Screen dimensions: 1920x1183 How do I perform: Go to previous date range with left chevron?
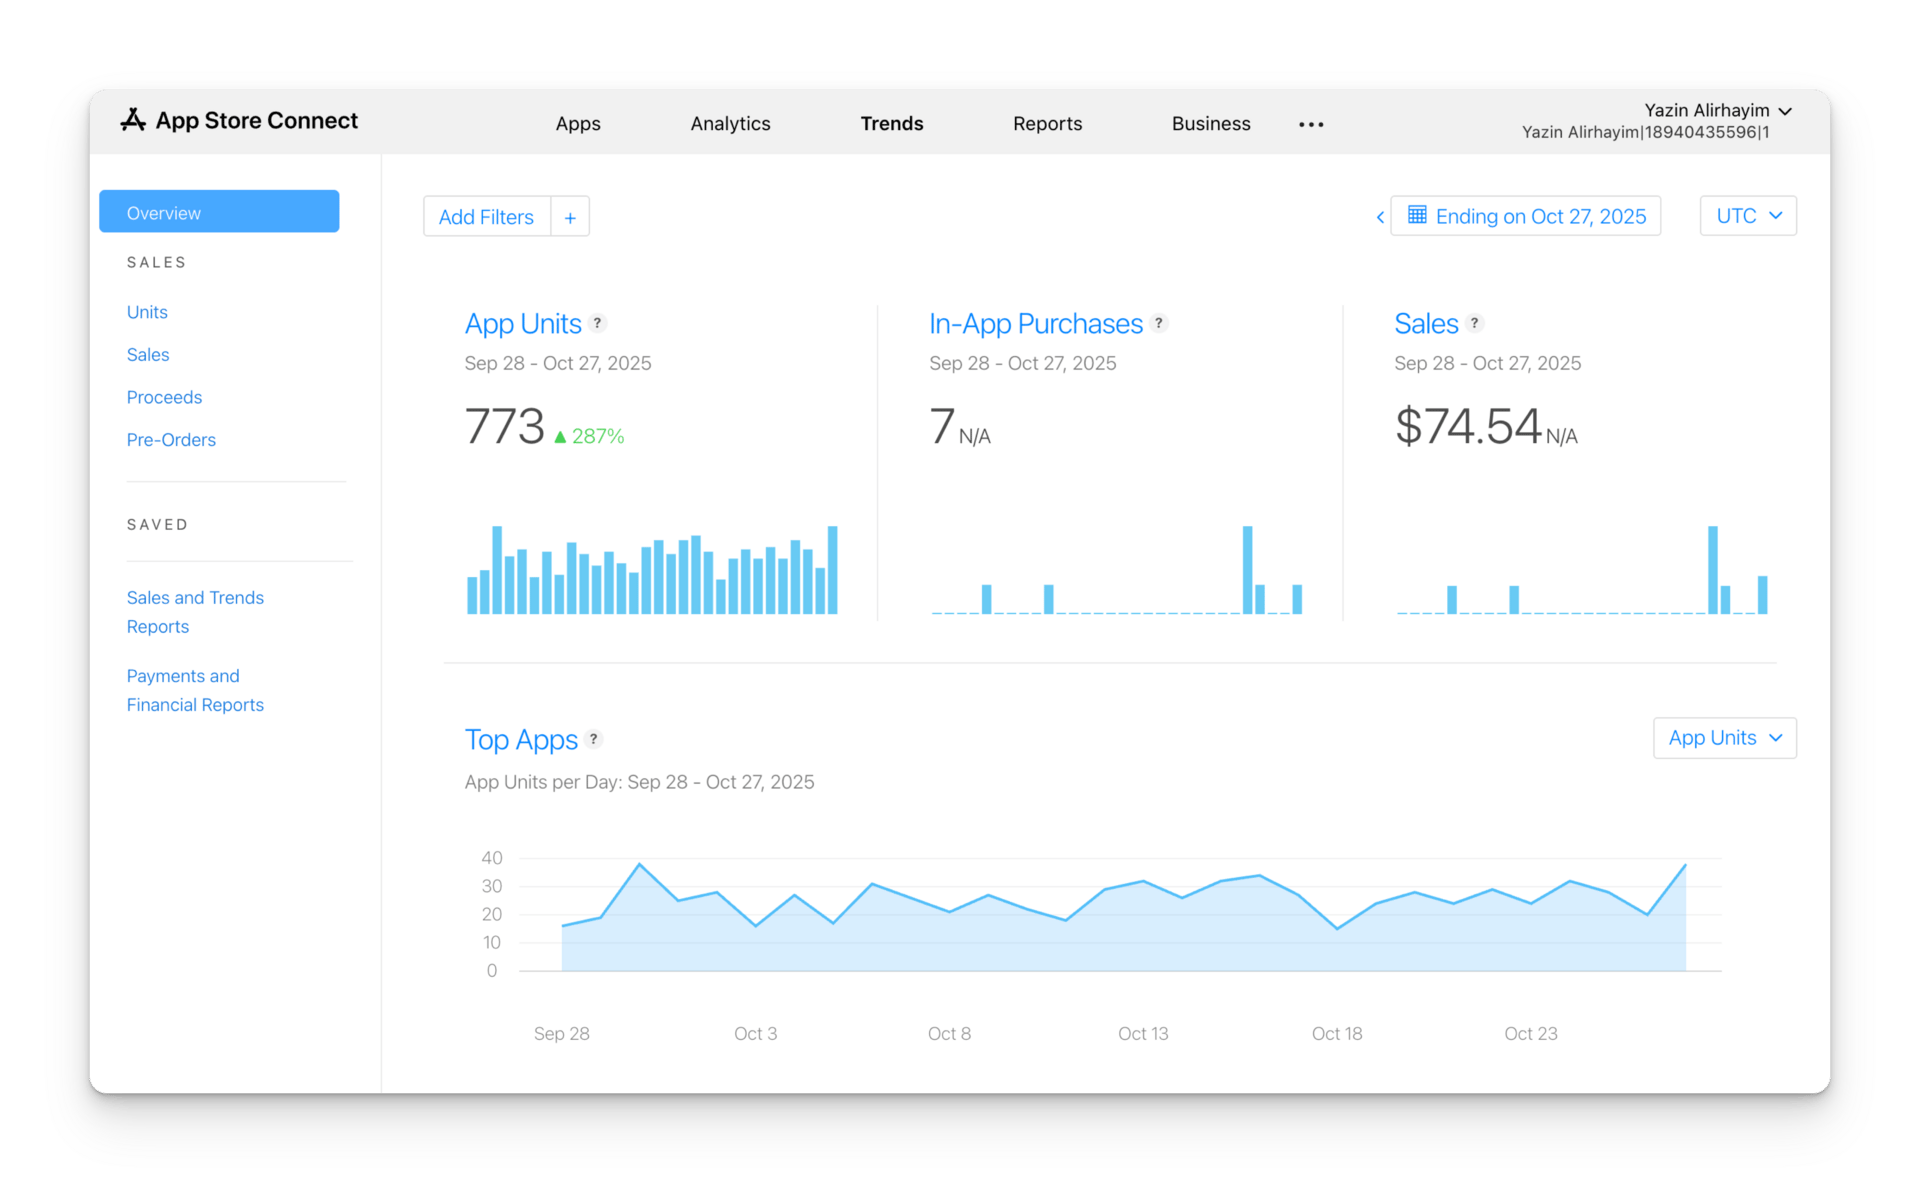(1380, 217)
